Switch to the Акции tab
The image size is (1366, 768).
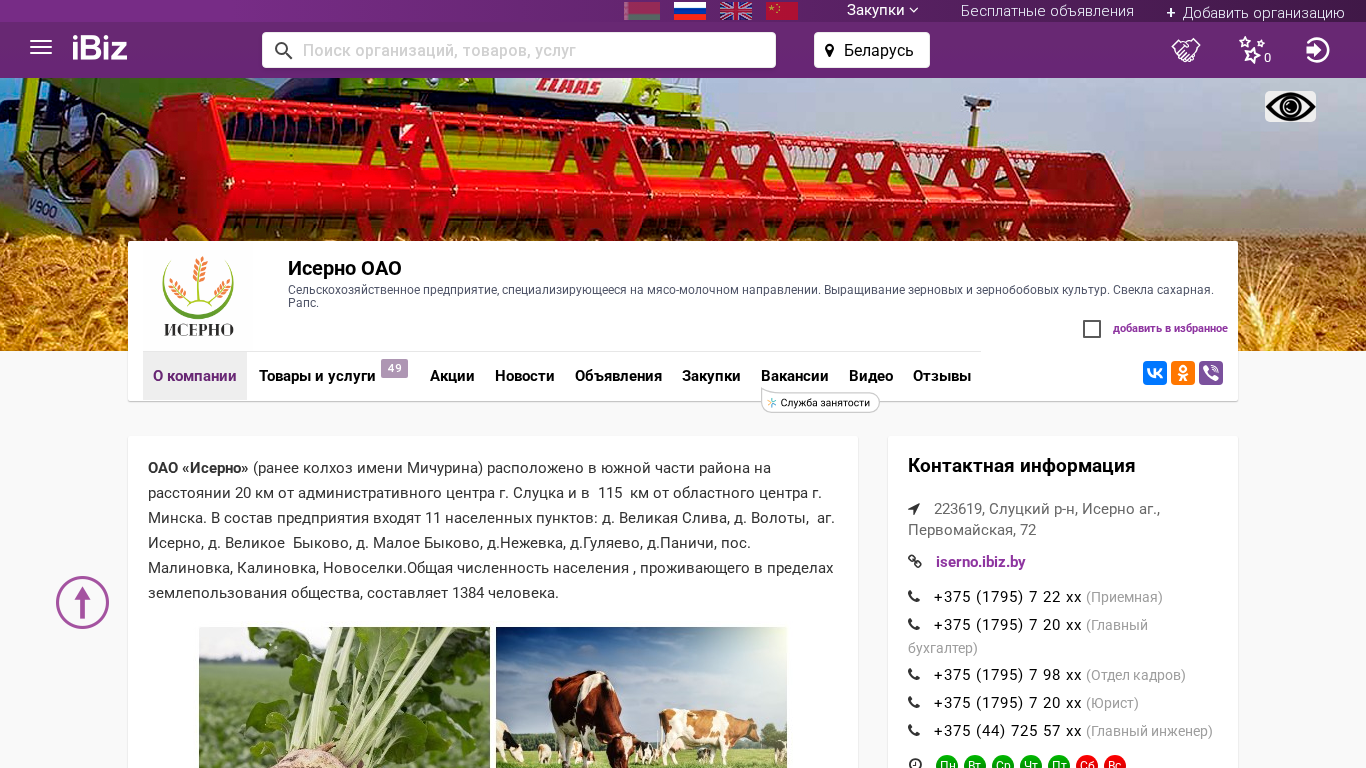[x=452, y=376]
